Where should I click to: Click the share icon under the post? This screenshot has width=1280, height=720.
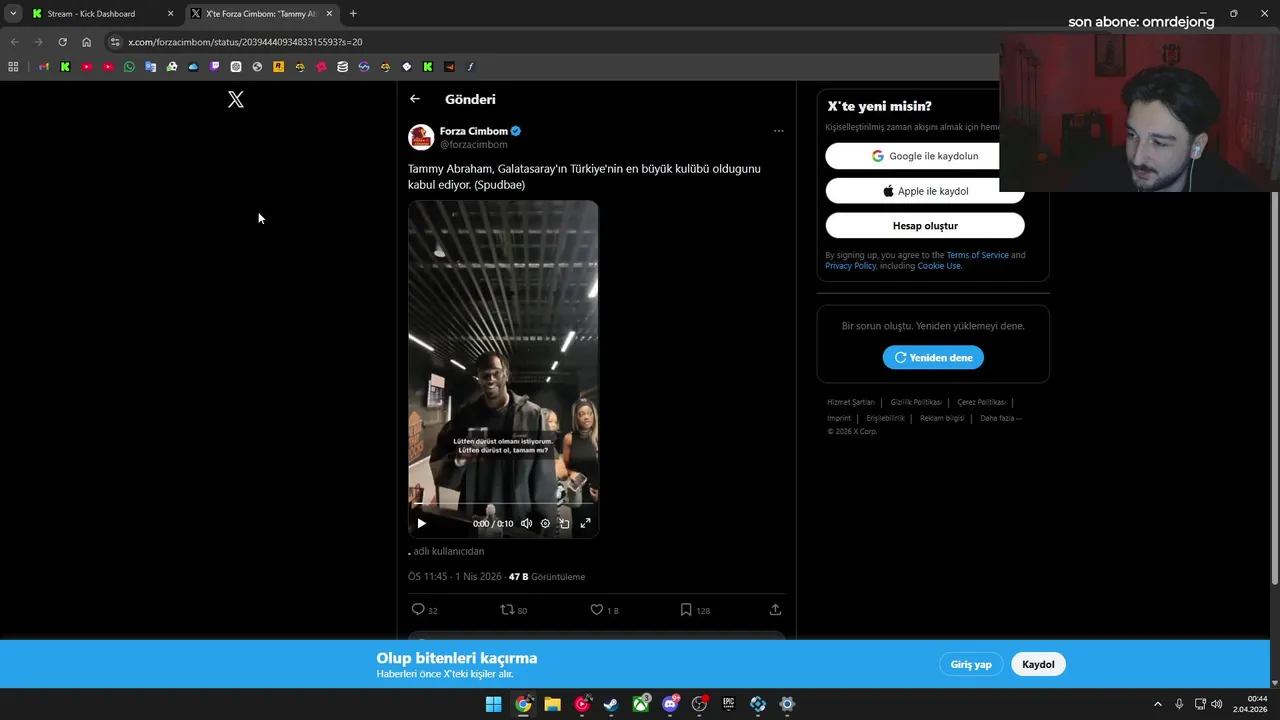(775, 609)
